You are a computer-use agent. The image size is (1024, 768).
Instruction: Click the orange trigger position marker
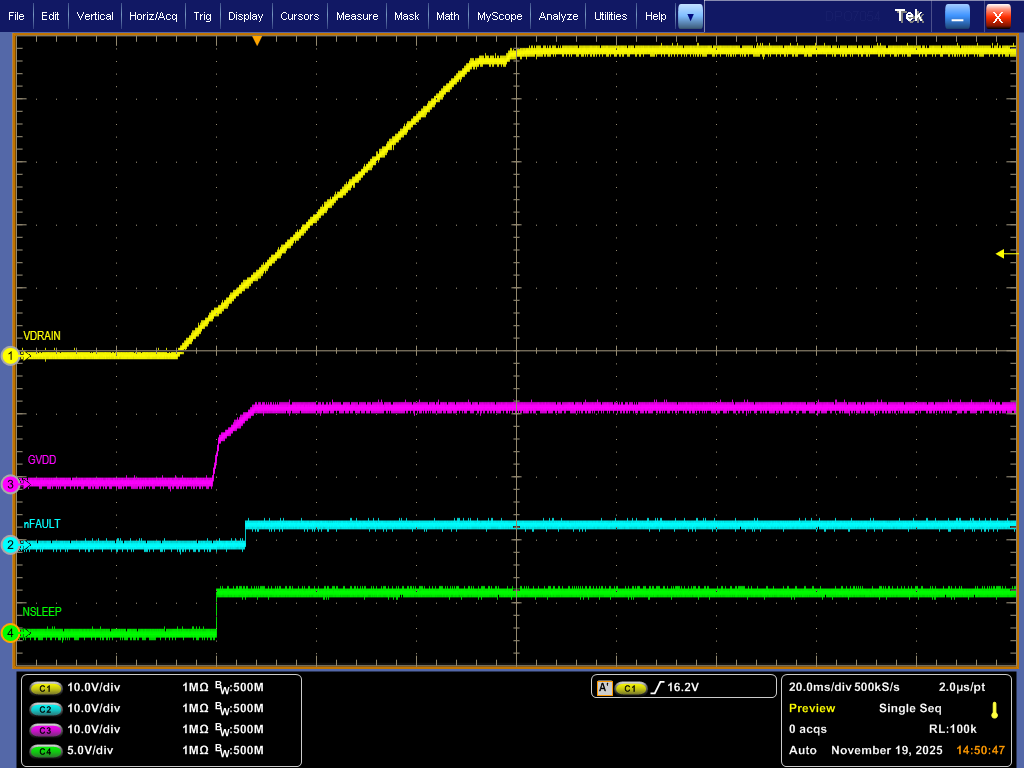[x=257, y=41]
